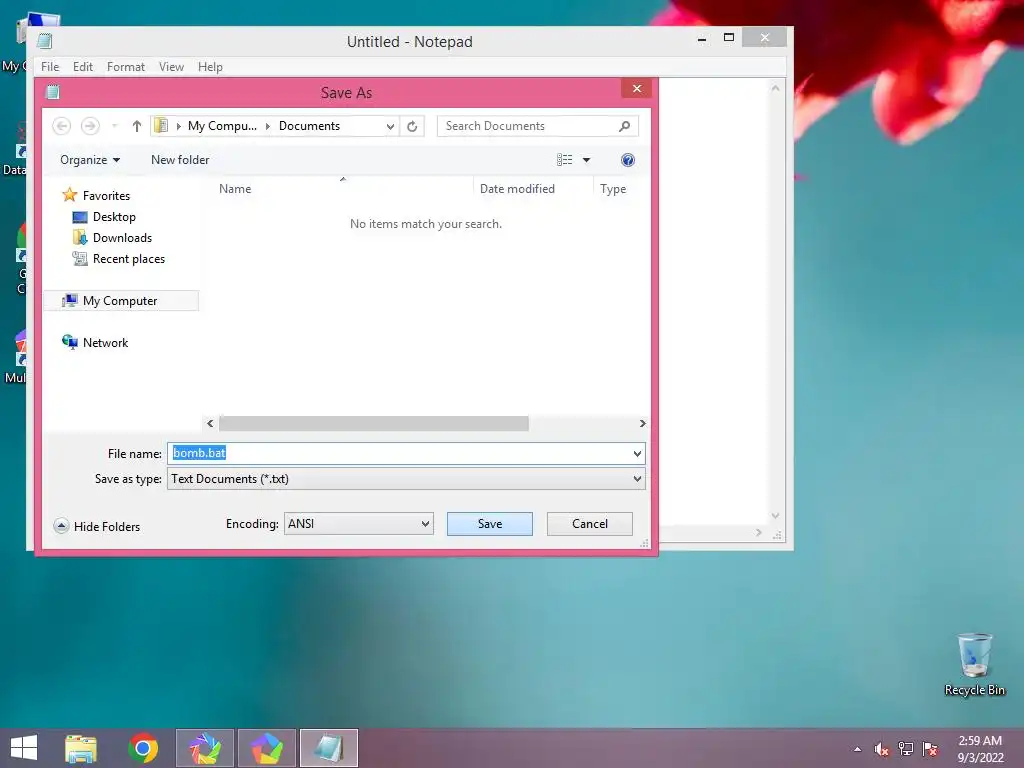This screenshot has height=768, width=1024.
Task: Click the Cancel button
Action: coord(590,524)
